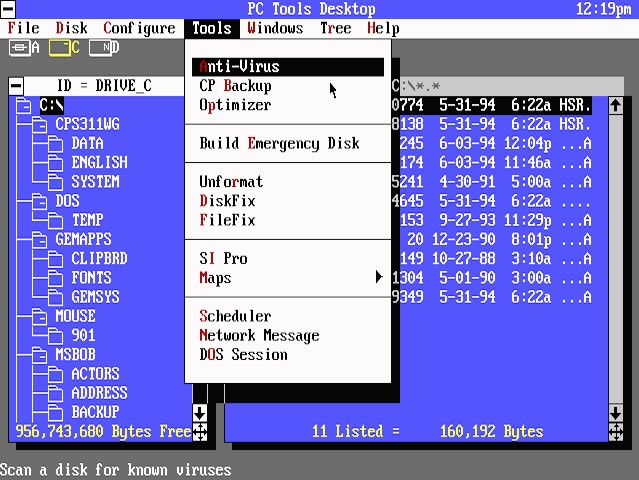
Task: Open the tree window control box
Action: pos(16,86)
